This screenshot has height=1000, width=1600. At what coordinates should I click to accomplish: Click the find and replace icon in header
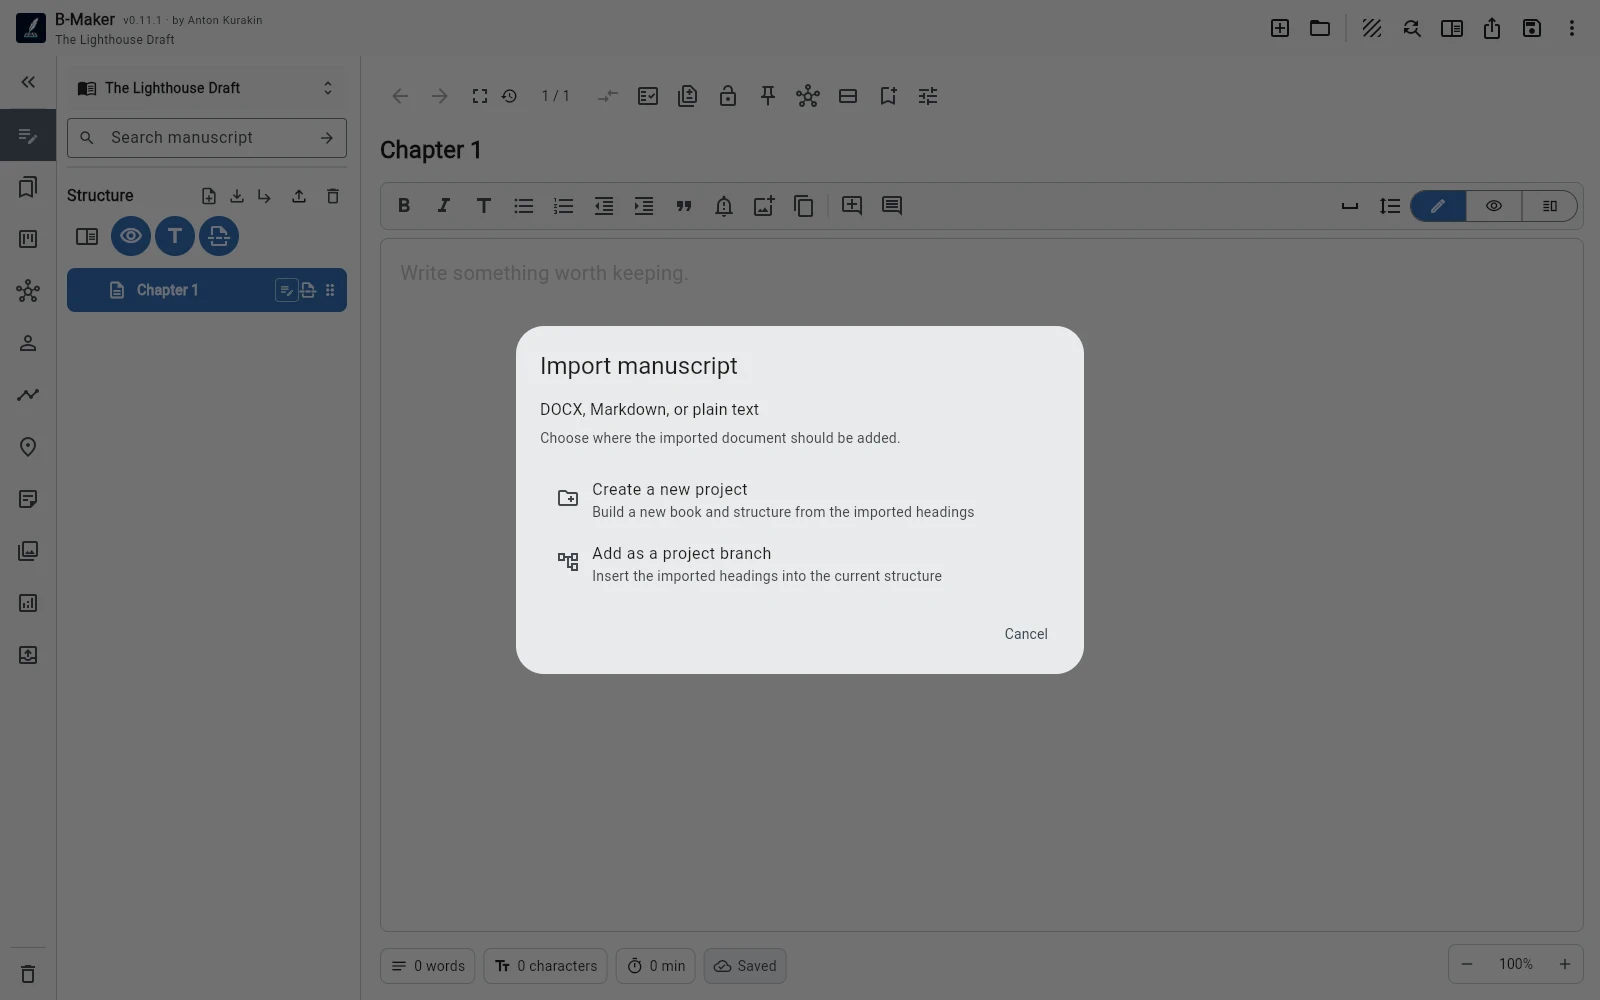[x=1412, y=28]
